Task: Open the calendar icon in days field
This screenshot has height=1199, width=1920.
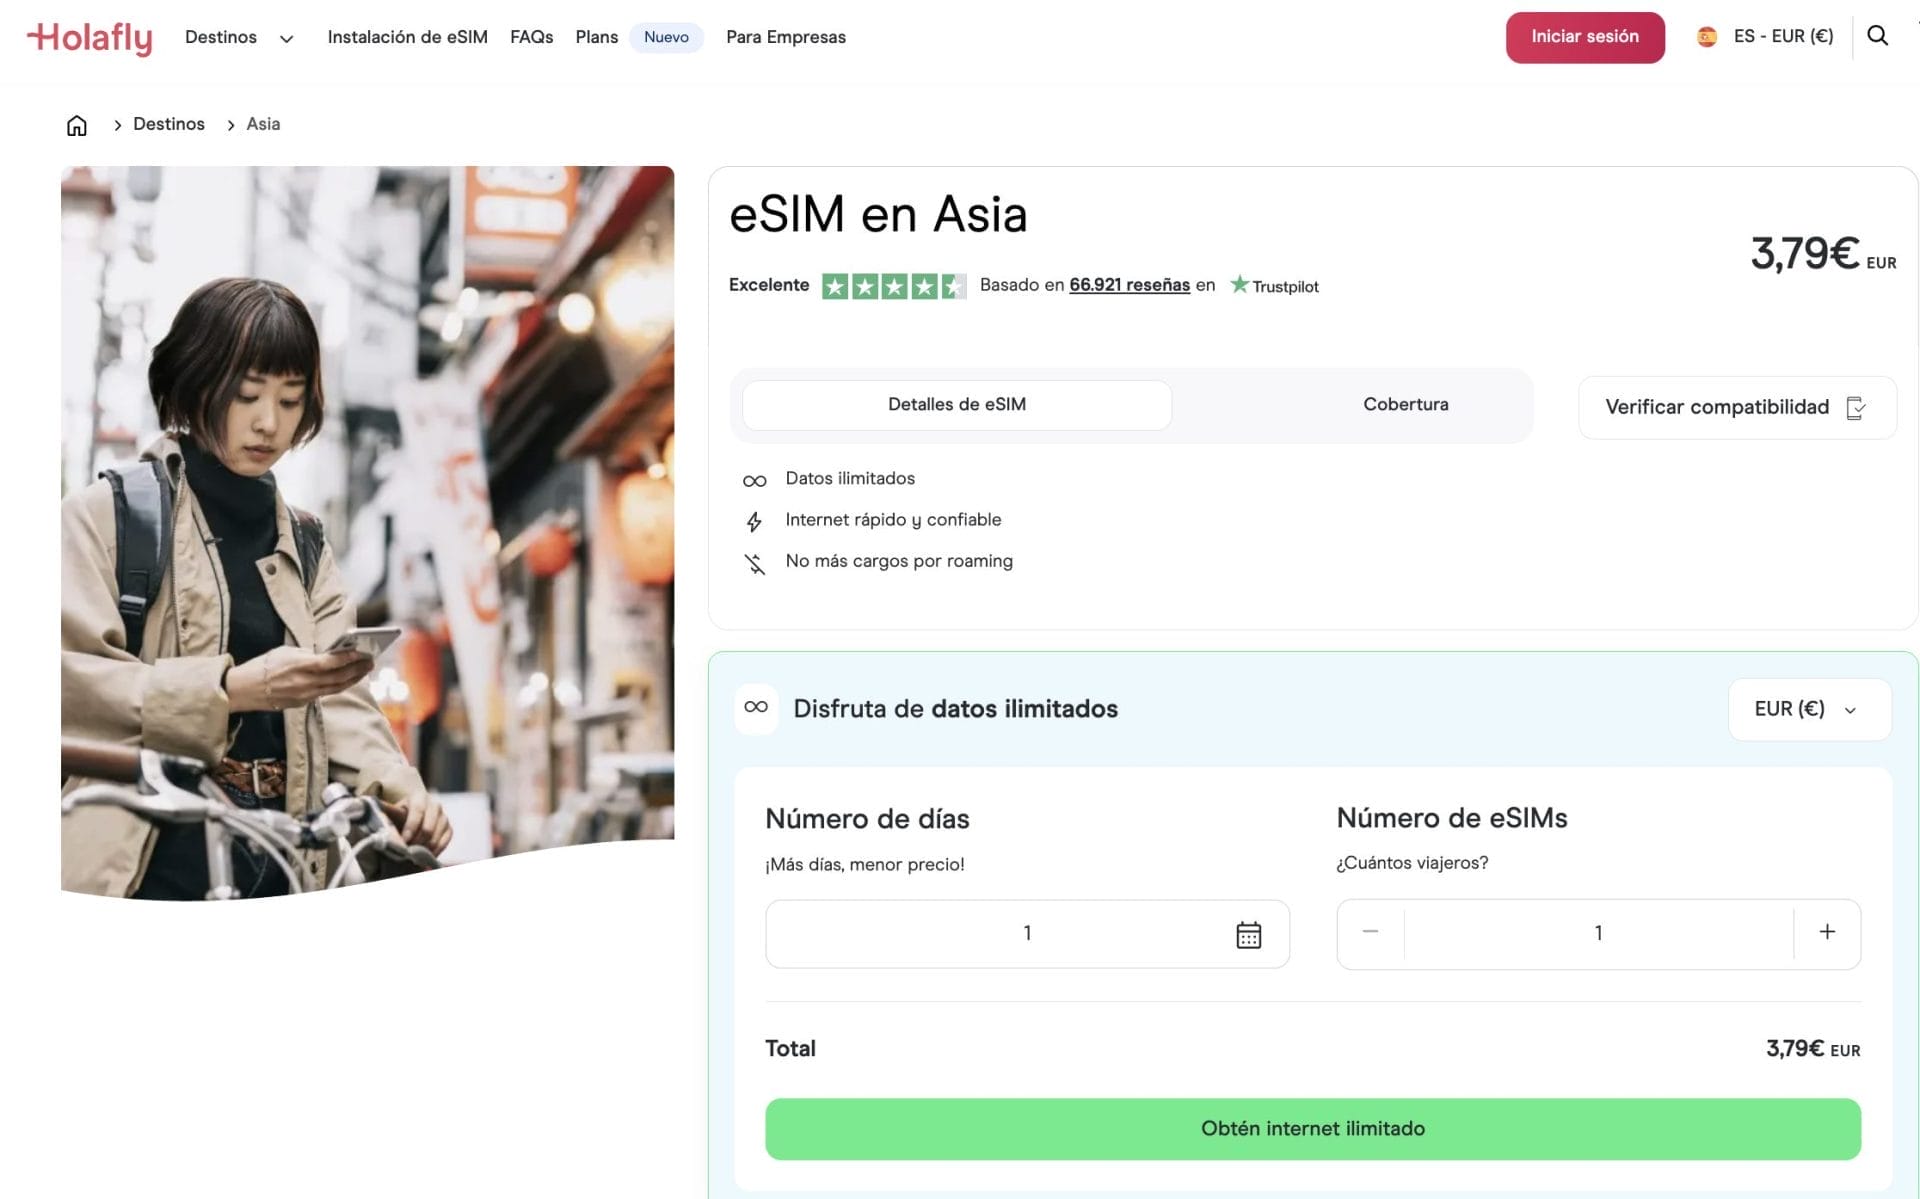Action: [1248, 934]
